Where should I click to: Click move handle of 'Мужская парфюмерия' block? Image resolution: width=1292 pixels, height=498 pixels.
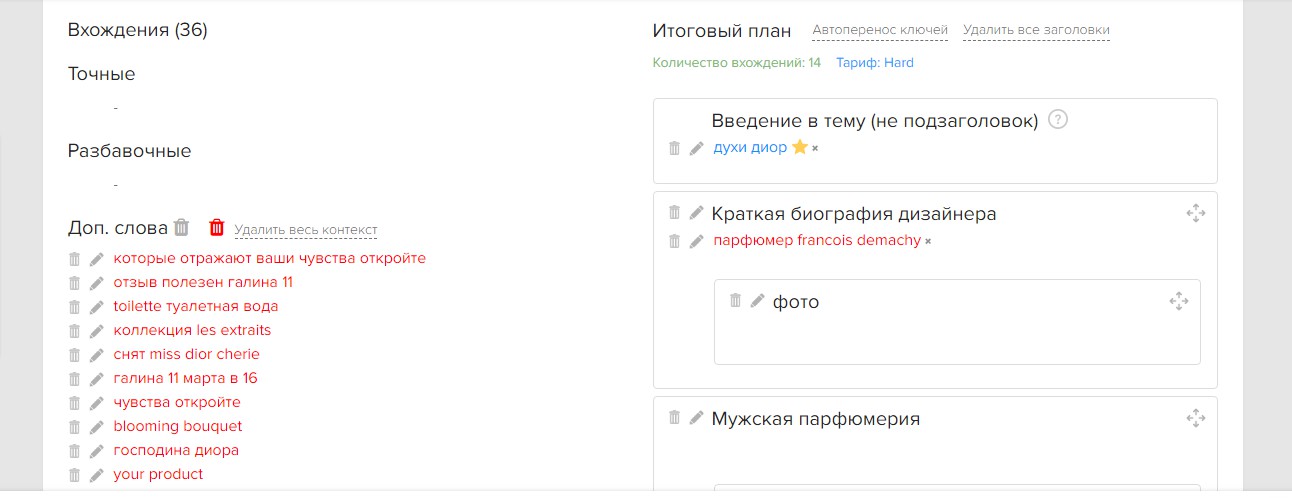[x=1195, y=418]
